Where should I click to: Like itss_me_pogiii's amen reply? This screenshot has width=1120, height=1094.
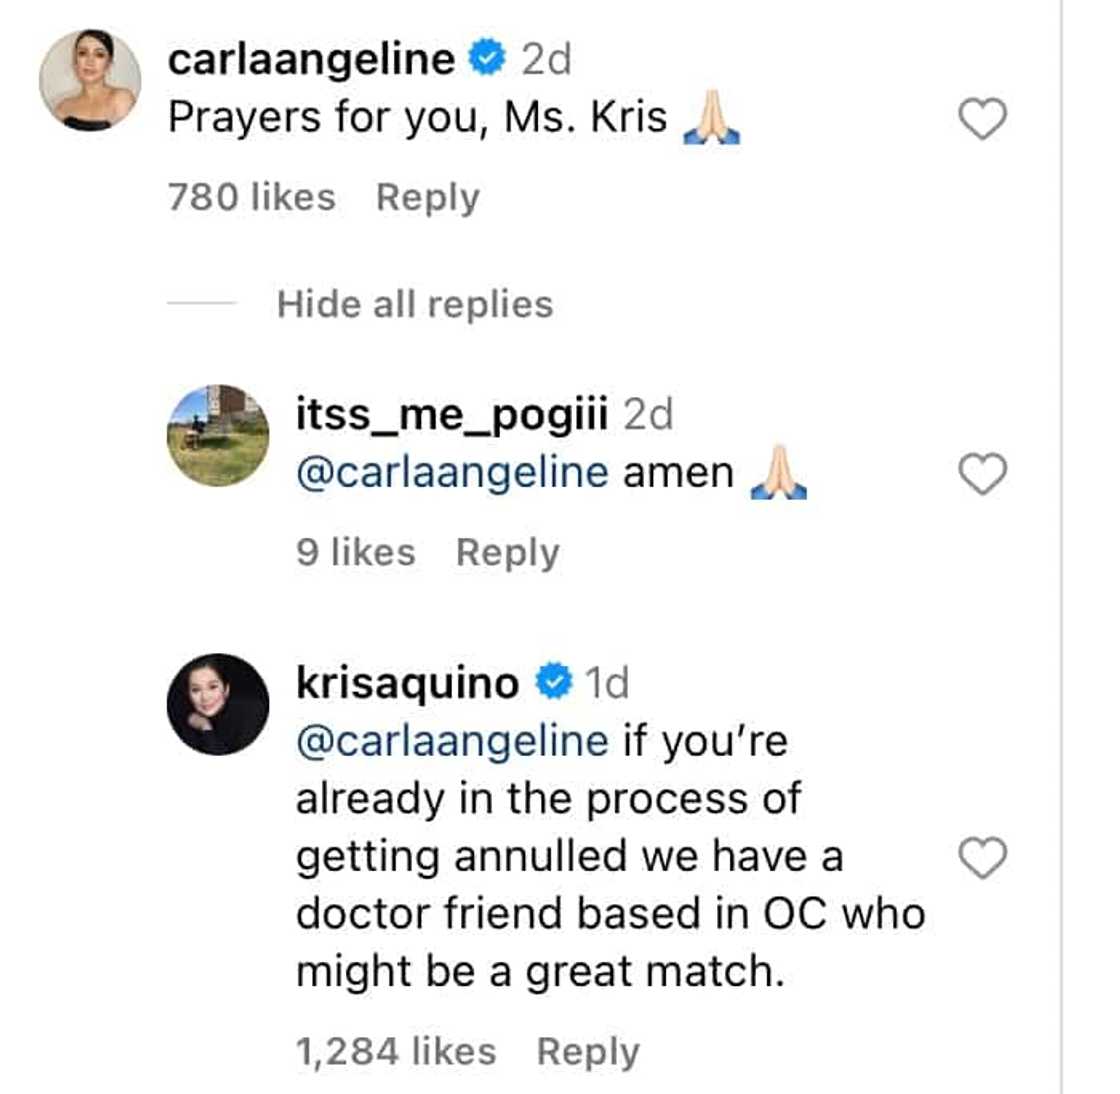(982, 474)
